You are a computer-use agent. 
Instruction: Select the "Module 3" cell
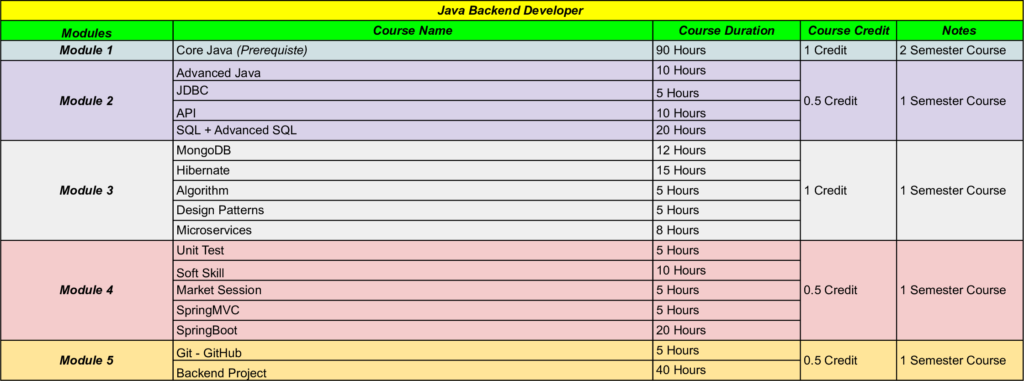87,190
